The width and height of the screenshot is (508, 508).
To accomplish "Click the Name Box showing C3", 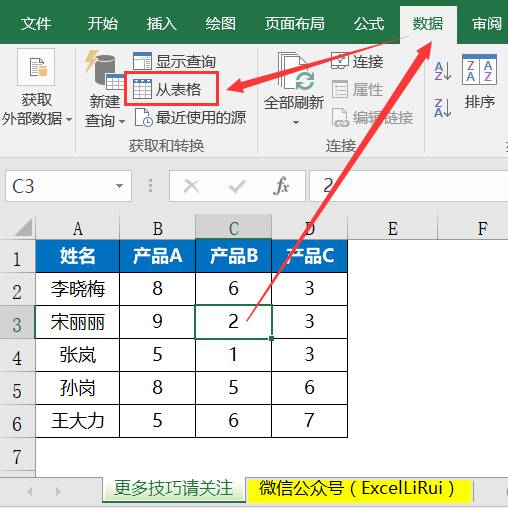I will 68,186.
